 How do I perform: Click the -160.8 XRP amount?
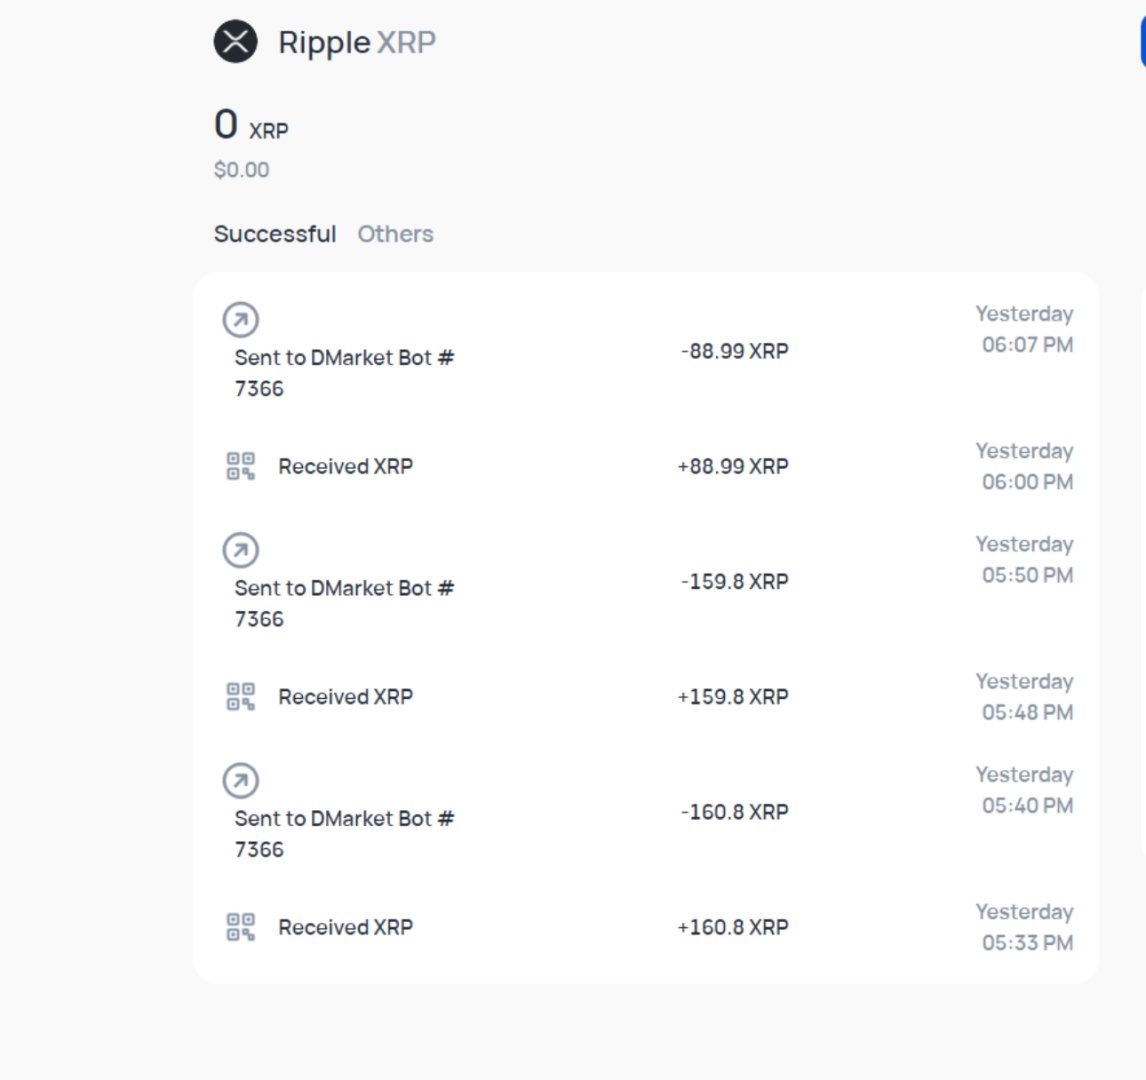click(734, 812)
